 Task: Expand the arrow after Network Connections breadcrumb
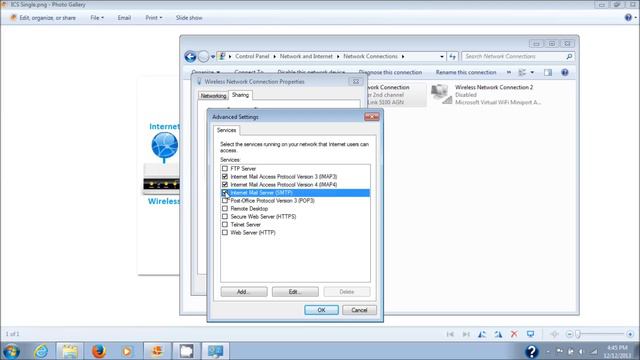[403, 56]
